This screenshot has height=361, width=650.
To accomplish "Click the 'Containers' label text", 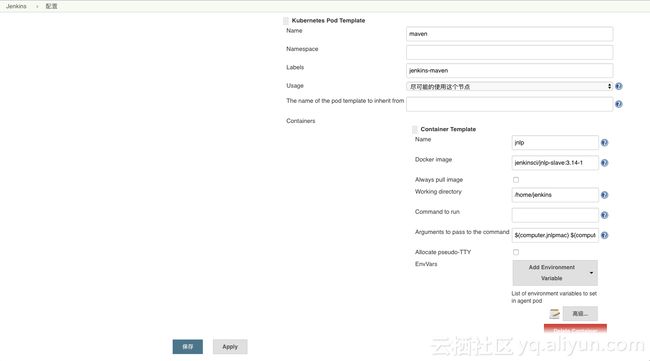I will pyautogui.click(x=301, y=121).
